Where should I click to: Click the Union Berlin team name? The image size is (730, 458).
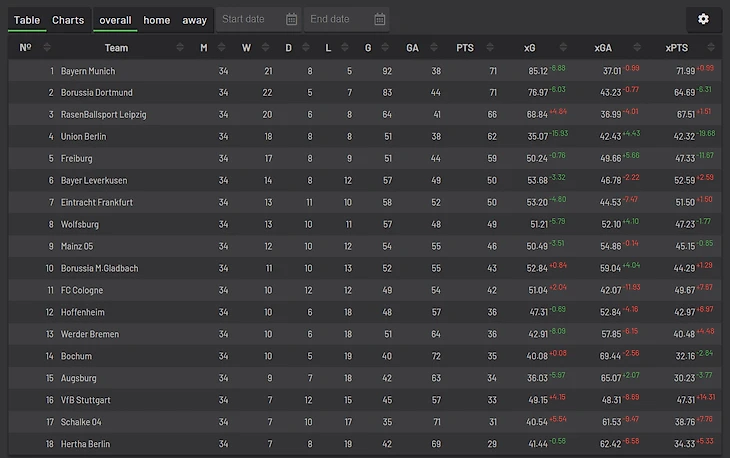pyautogui.click(x=85, y=137)
